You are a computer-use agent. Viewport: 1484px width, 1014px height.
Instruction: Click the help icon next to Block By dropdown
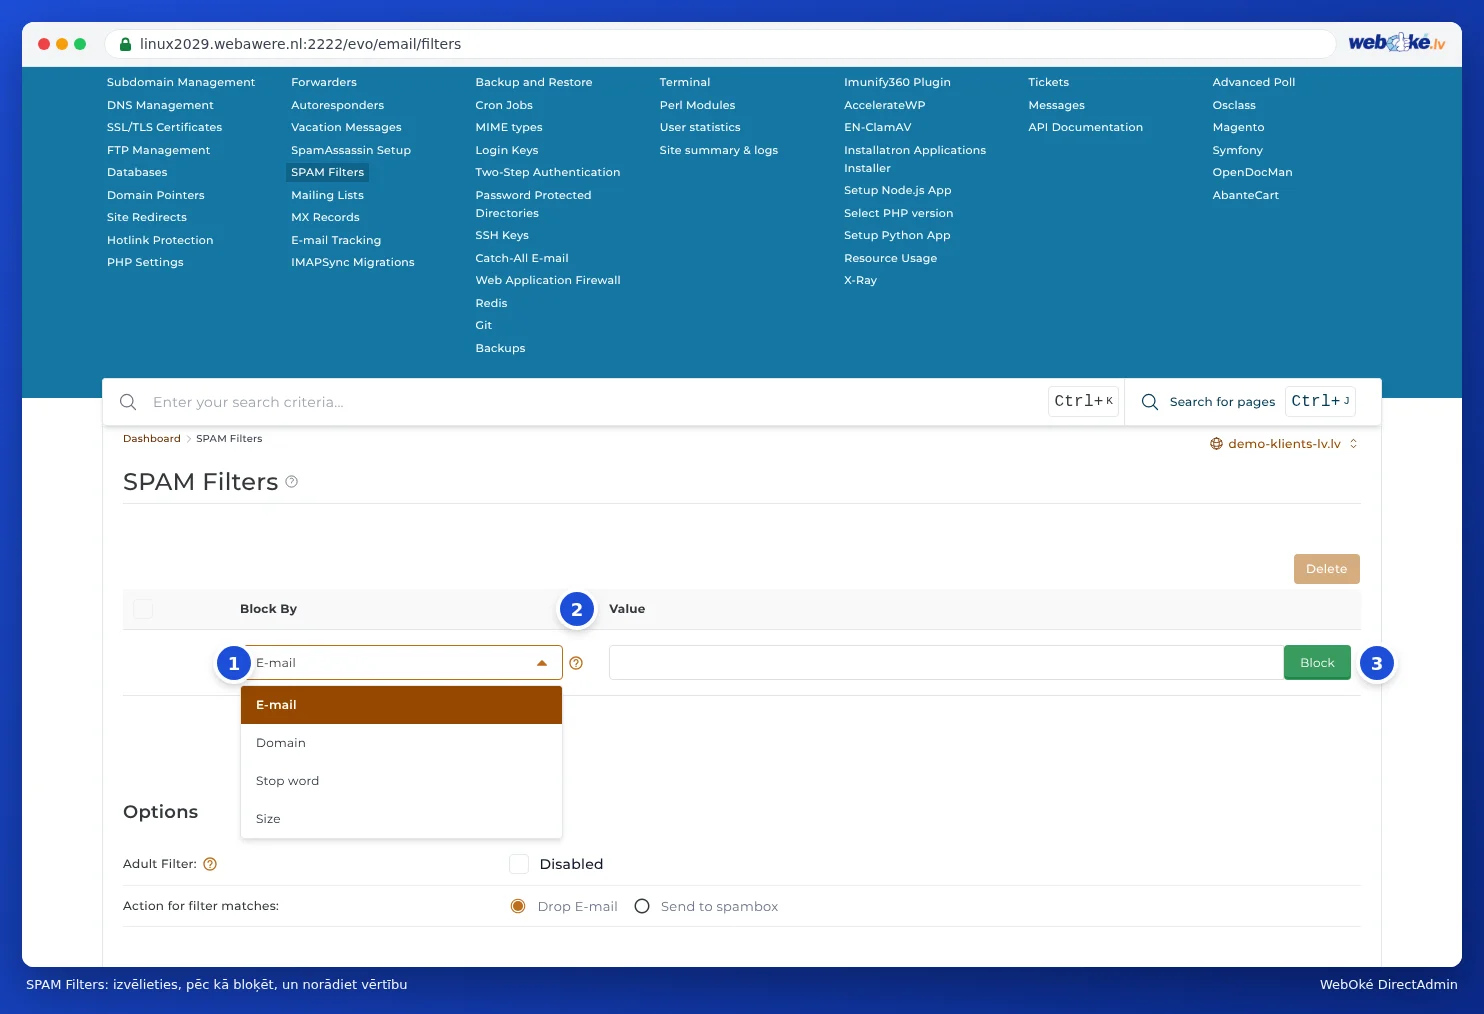coord(576,663)
